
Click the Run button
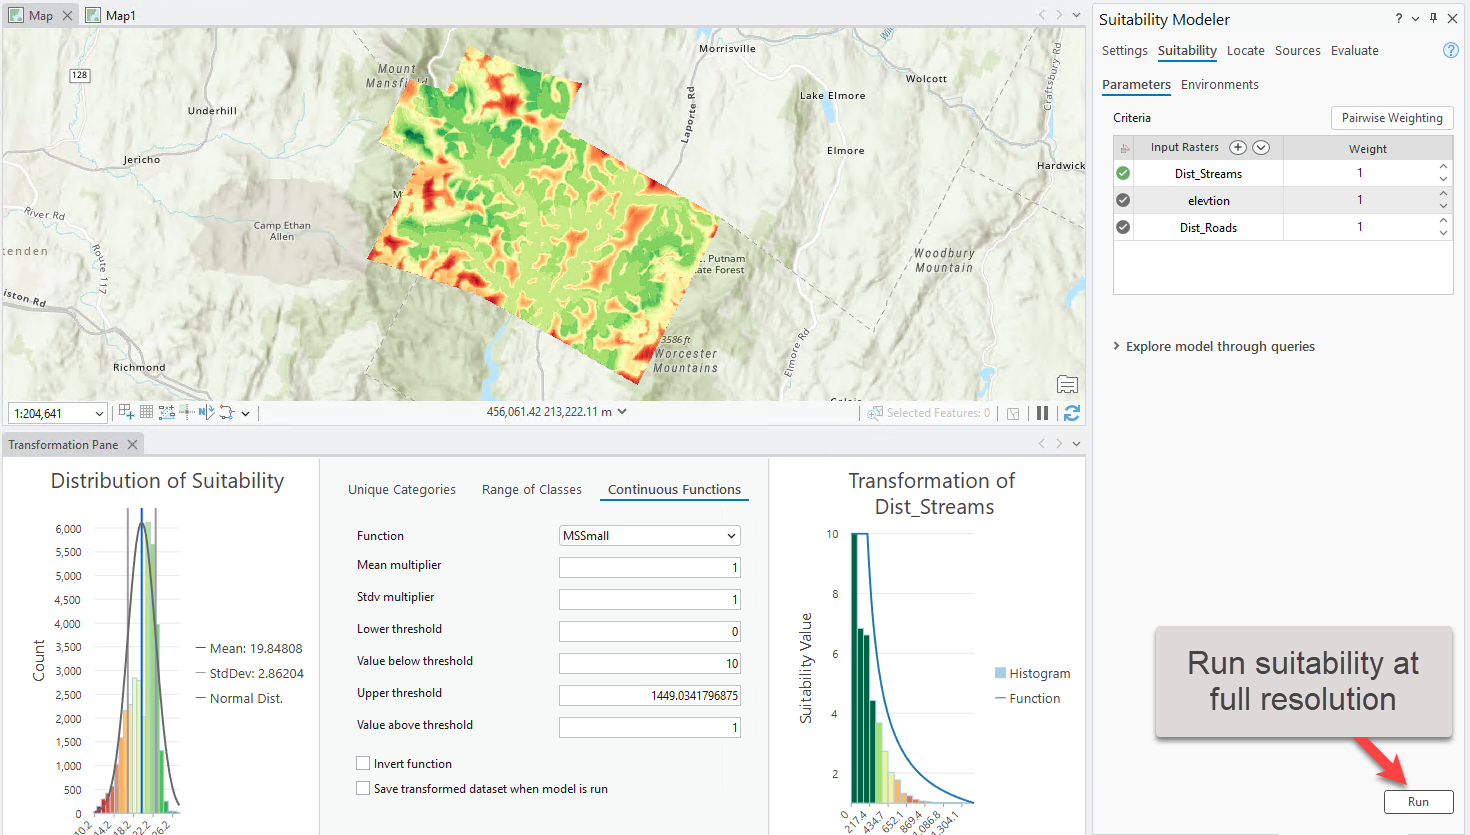(x=1418, y=801)
